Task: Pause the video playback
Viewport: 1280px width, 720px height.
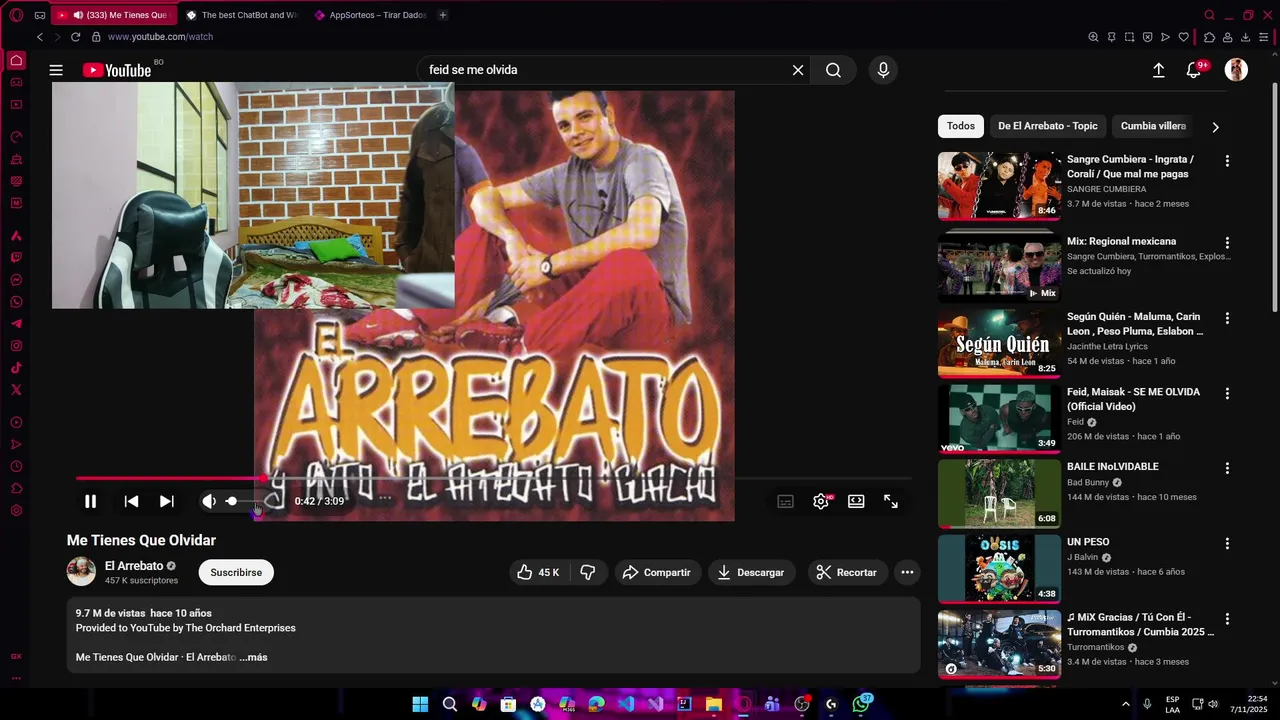Action: pos(90,501)
